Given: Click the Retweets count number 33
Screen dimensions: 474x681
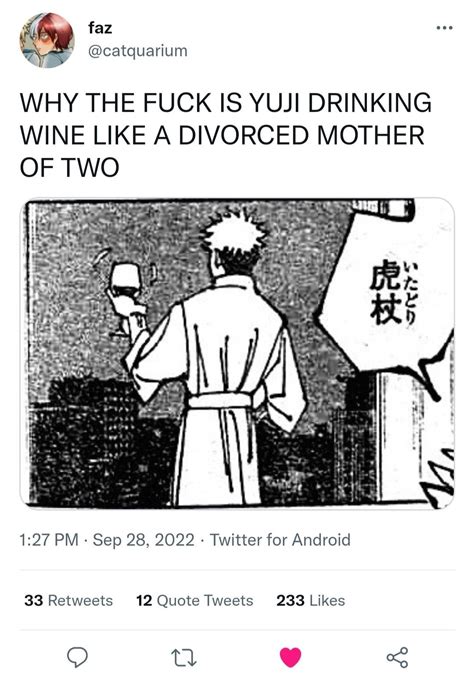Looking at the screenshot, I should (34, 600).
